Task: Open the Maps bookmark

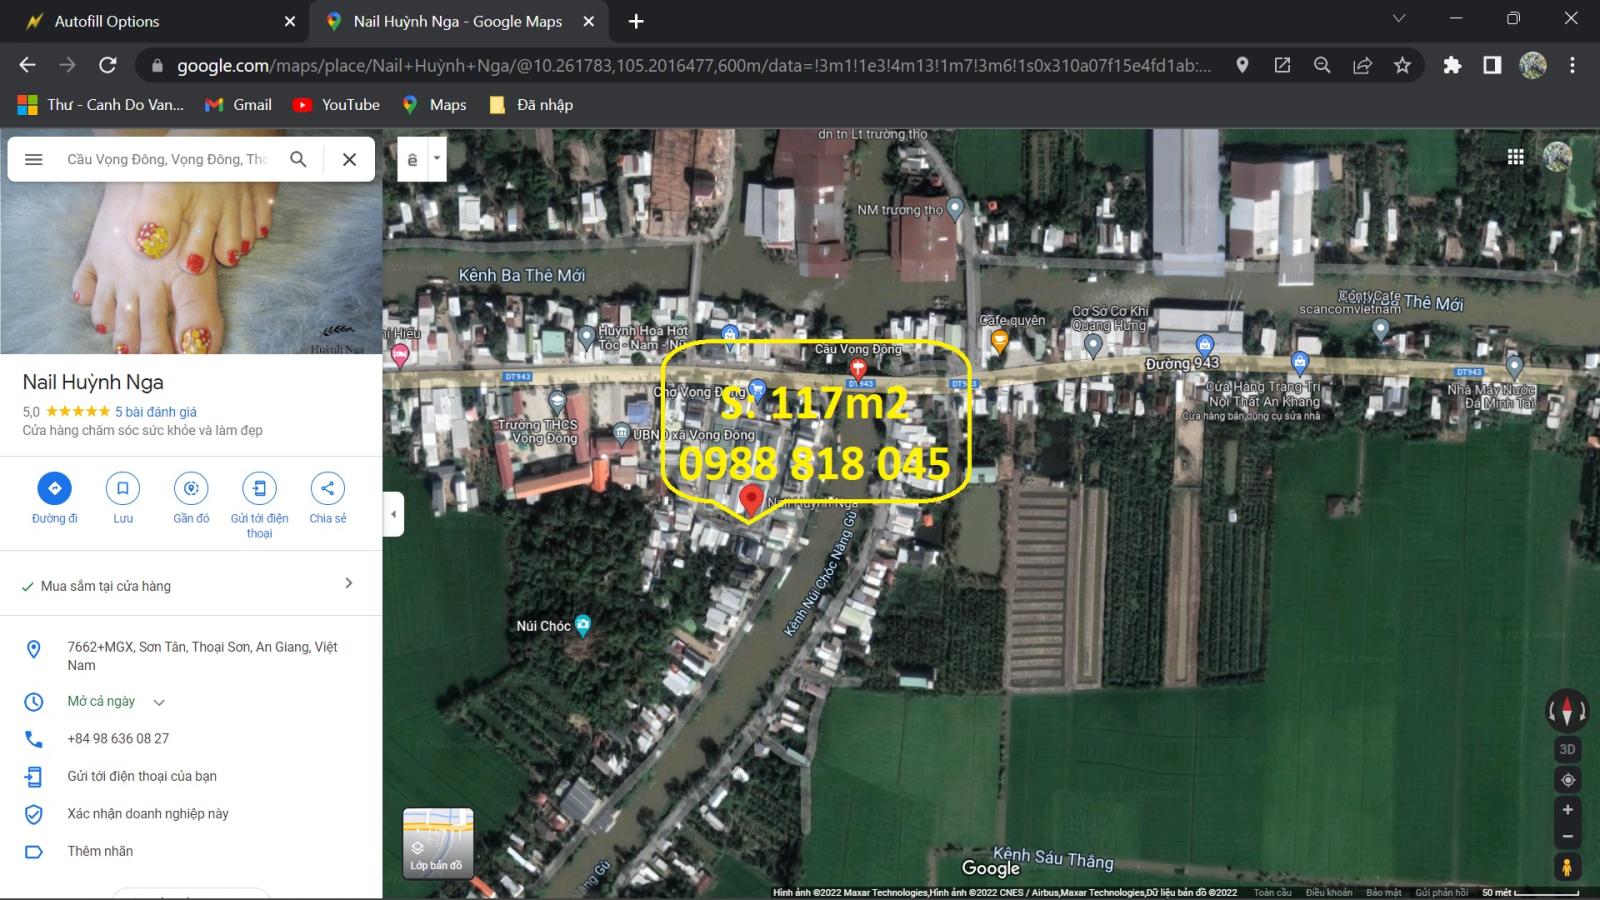Action: pyautogui.click(x=434, y=105)
